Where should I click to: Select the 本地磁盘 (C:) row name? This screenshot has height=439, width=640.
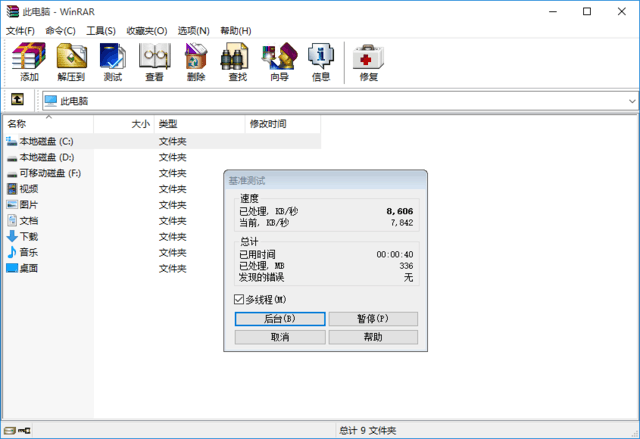click(x=47, y=142)
